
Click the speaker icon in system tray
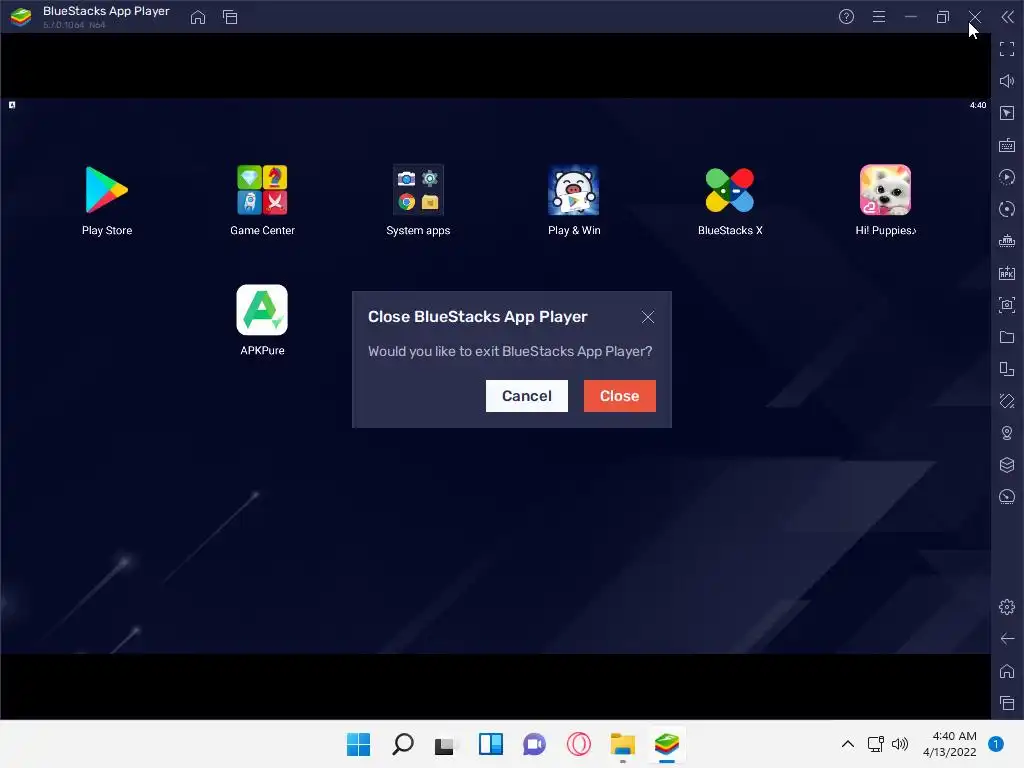tap(900, 744)
